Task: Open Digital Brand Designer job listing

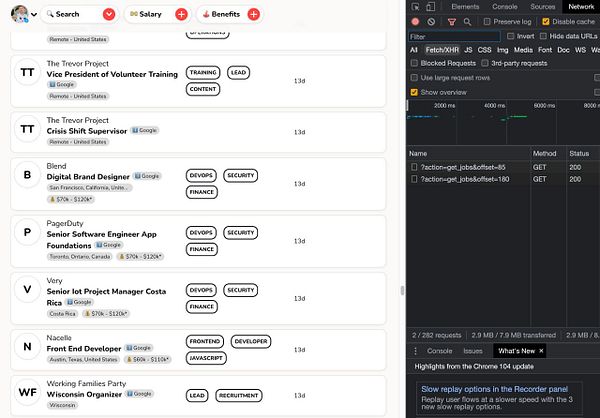Action: tap(88, 177)
